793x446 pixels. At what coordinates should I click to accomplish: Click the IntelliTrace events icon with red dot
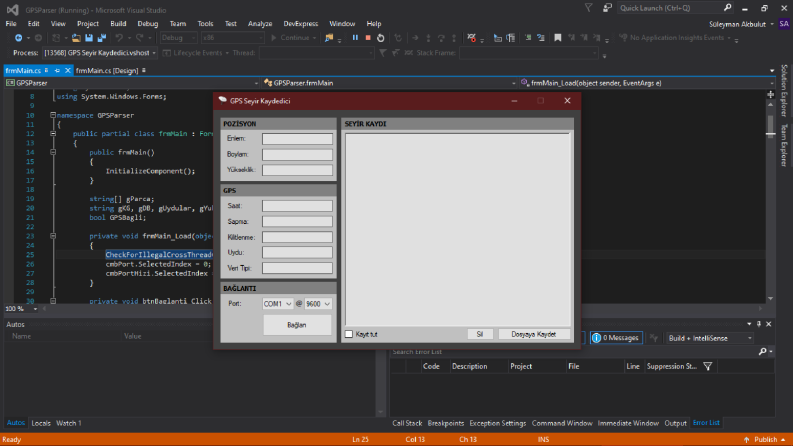(x=471, y=38)
